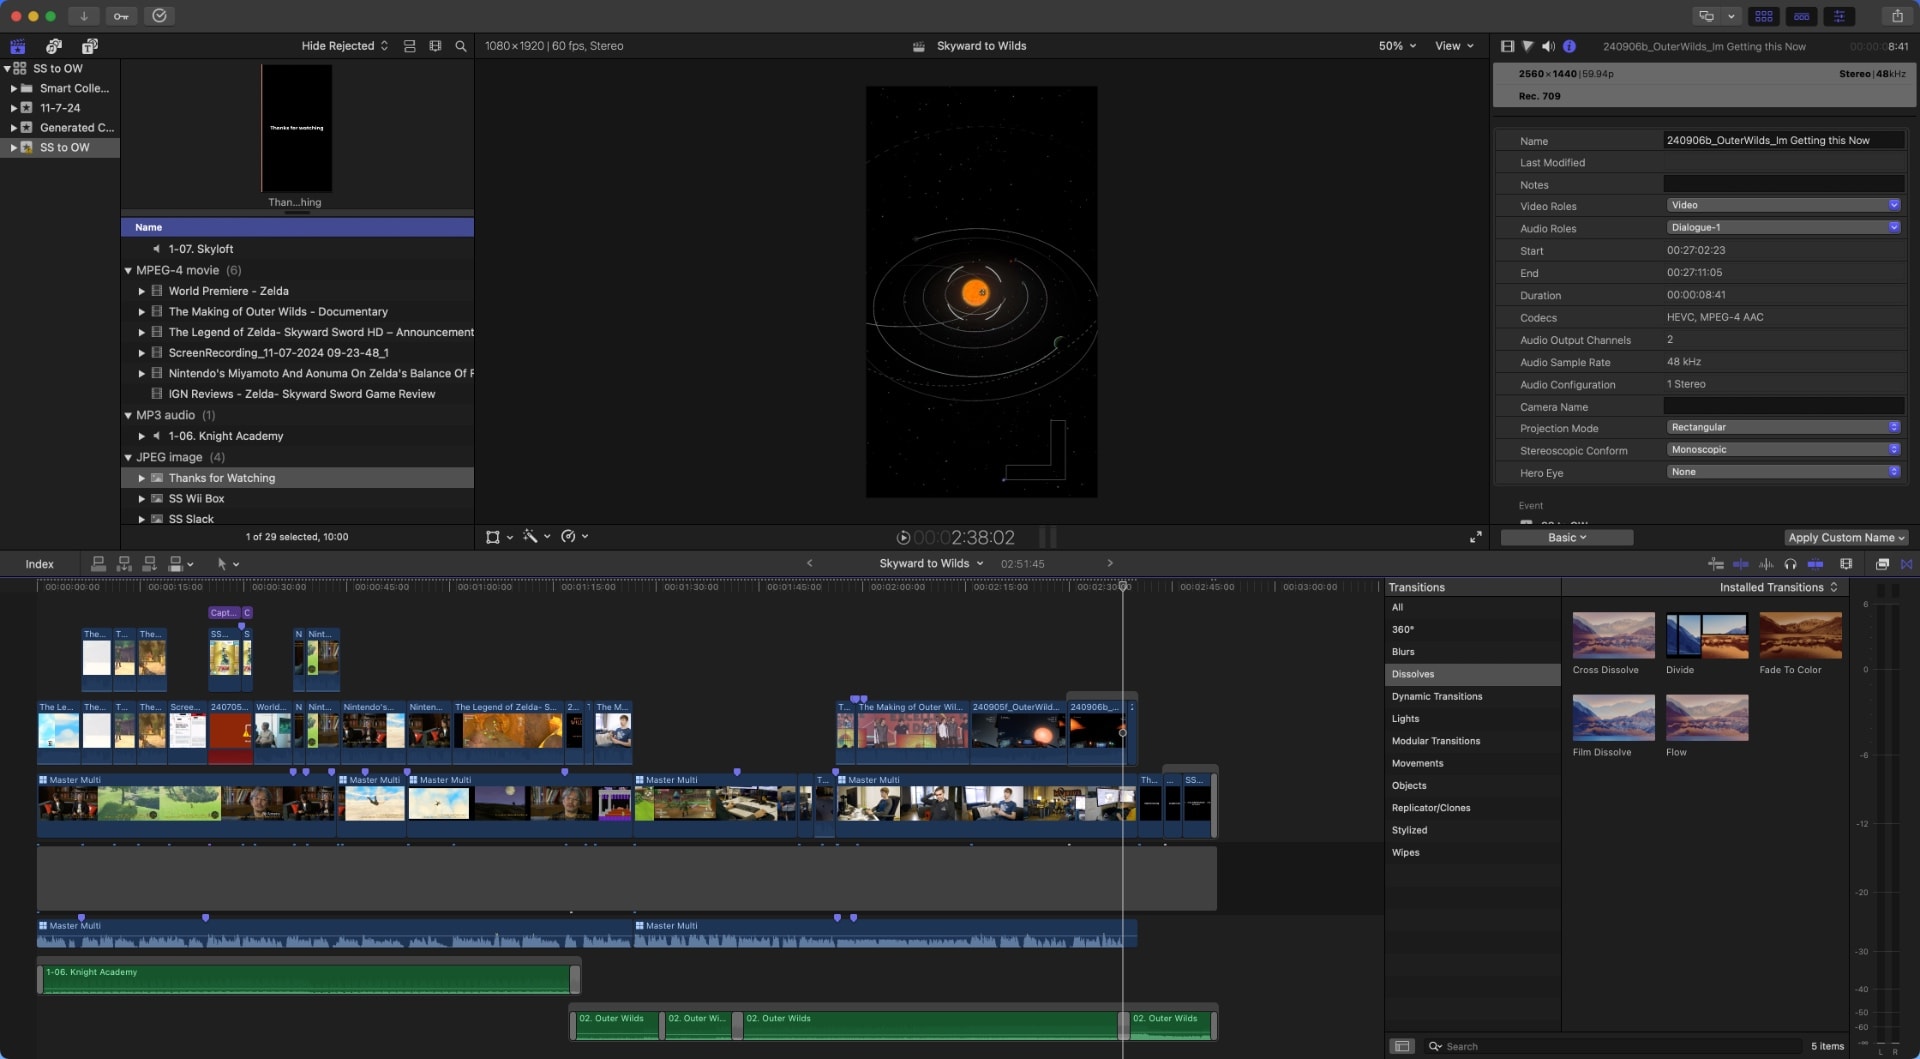Toggle solo for selected clips
The width and height of the screenshot is (1920, 1059).
pyautogui.click(x=1791, y=564)
